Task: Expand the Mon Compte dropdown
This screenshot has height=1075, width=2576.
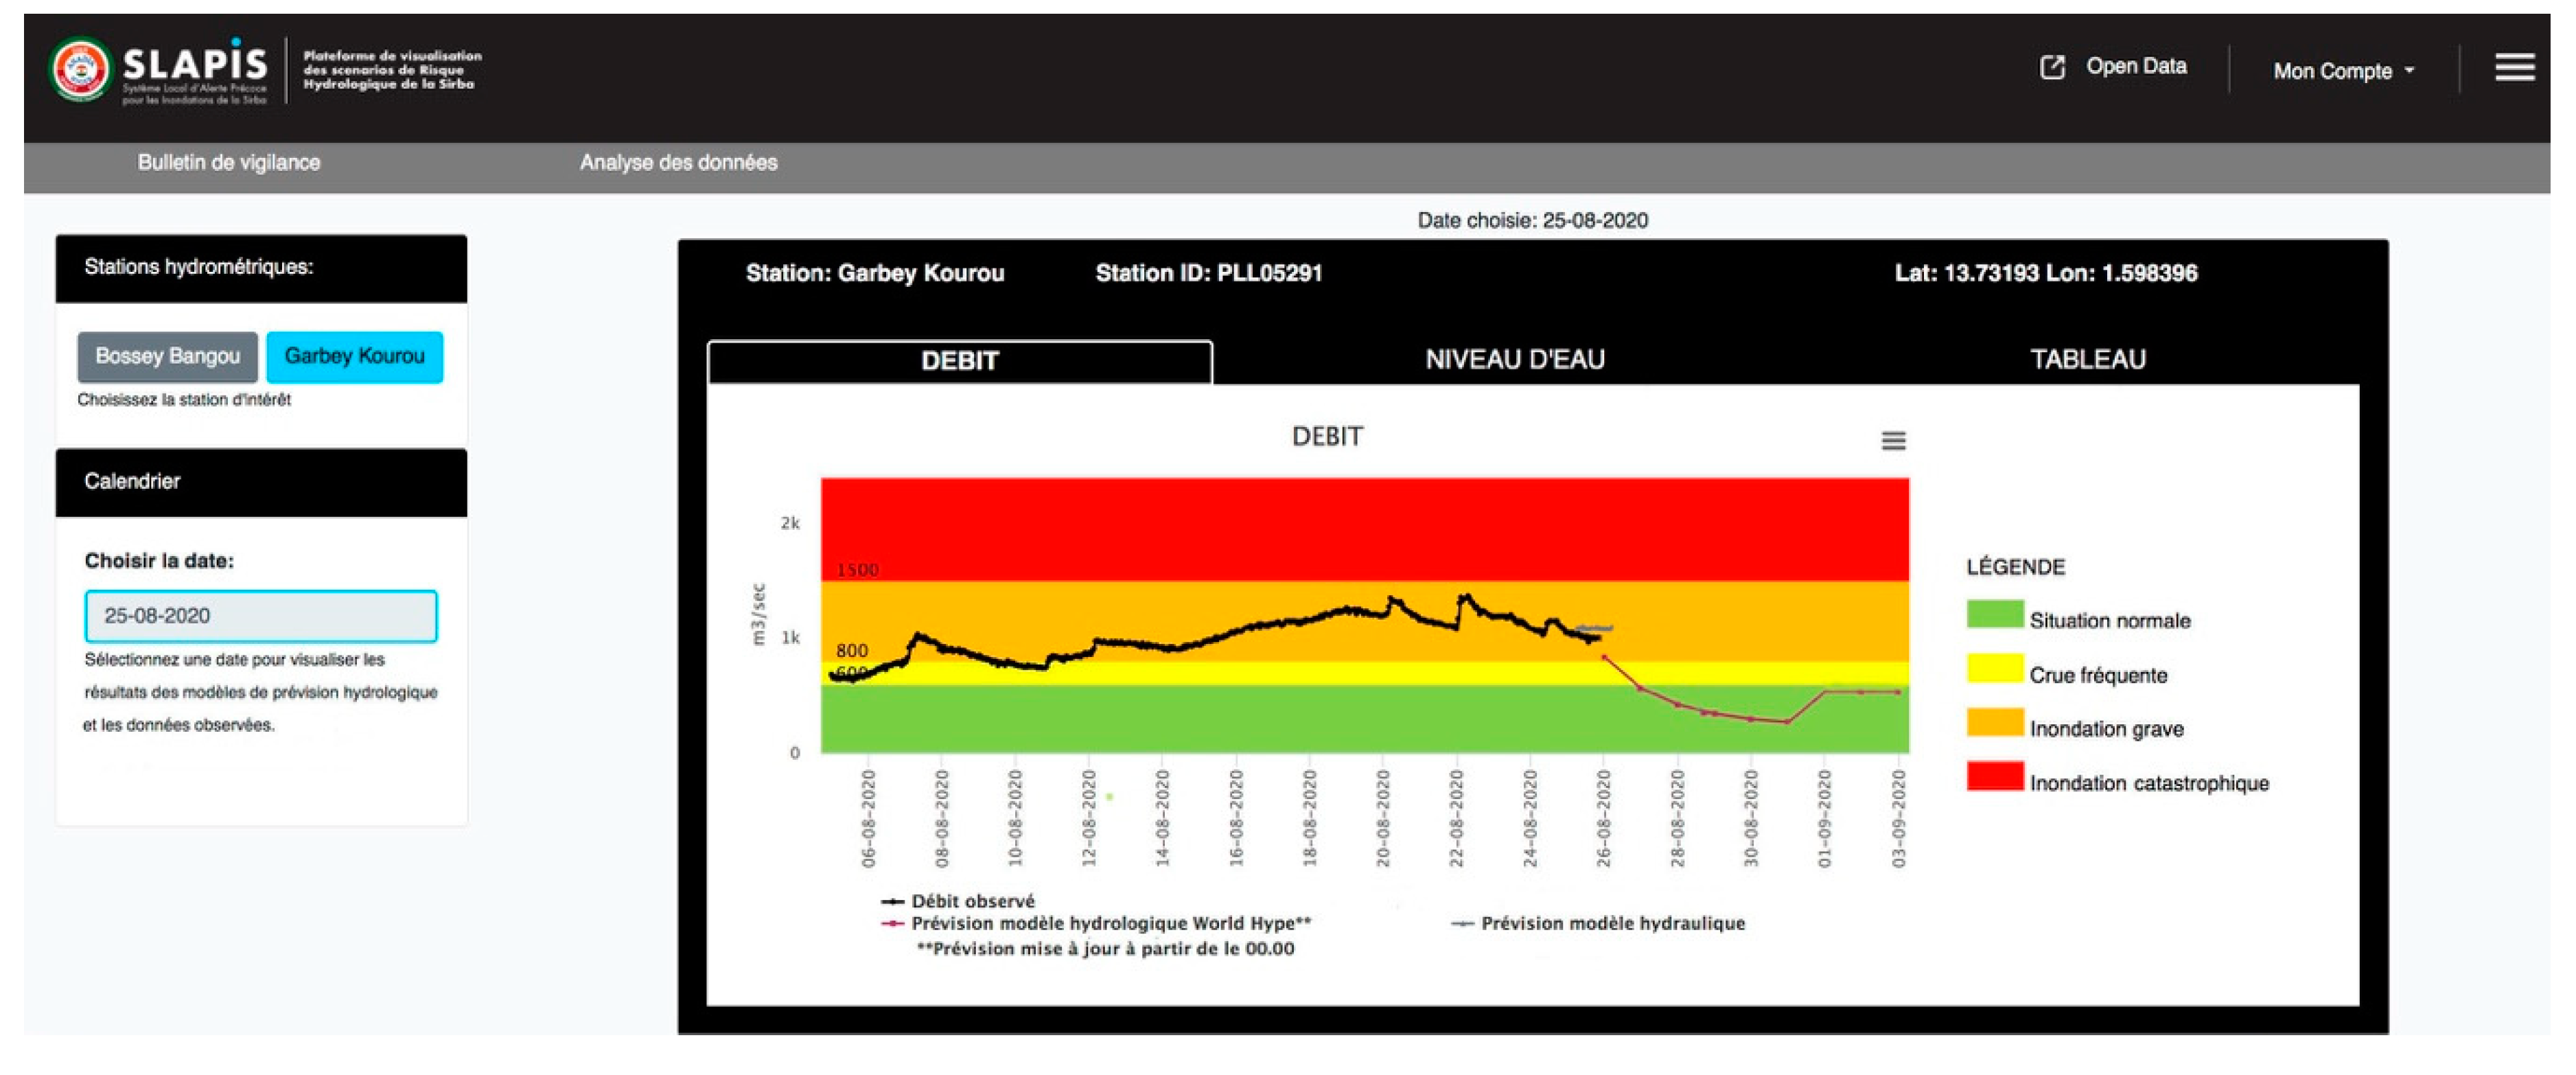Action: point(2344,71)
